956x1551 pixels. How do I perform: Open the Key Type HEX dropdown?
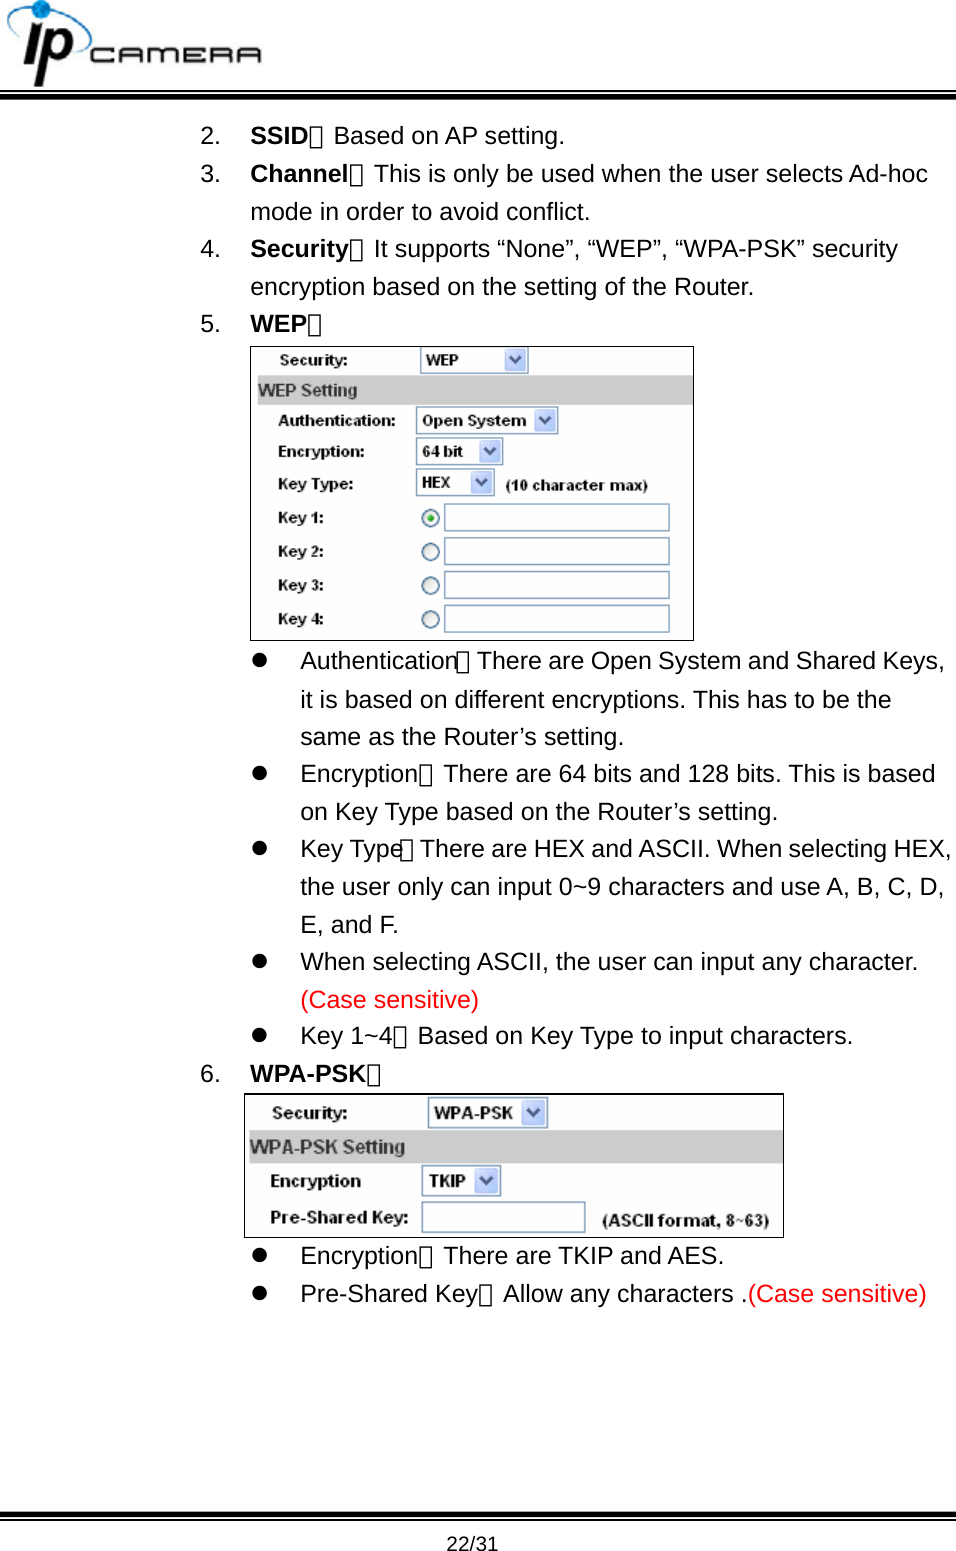455,482
